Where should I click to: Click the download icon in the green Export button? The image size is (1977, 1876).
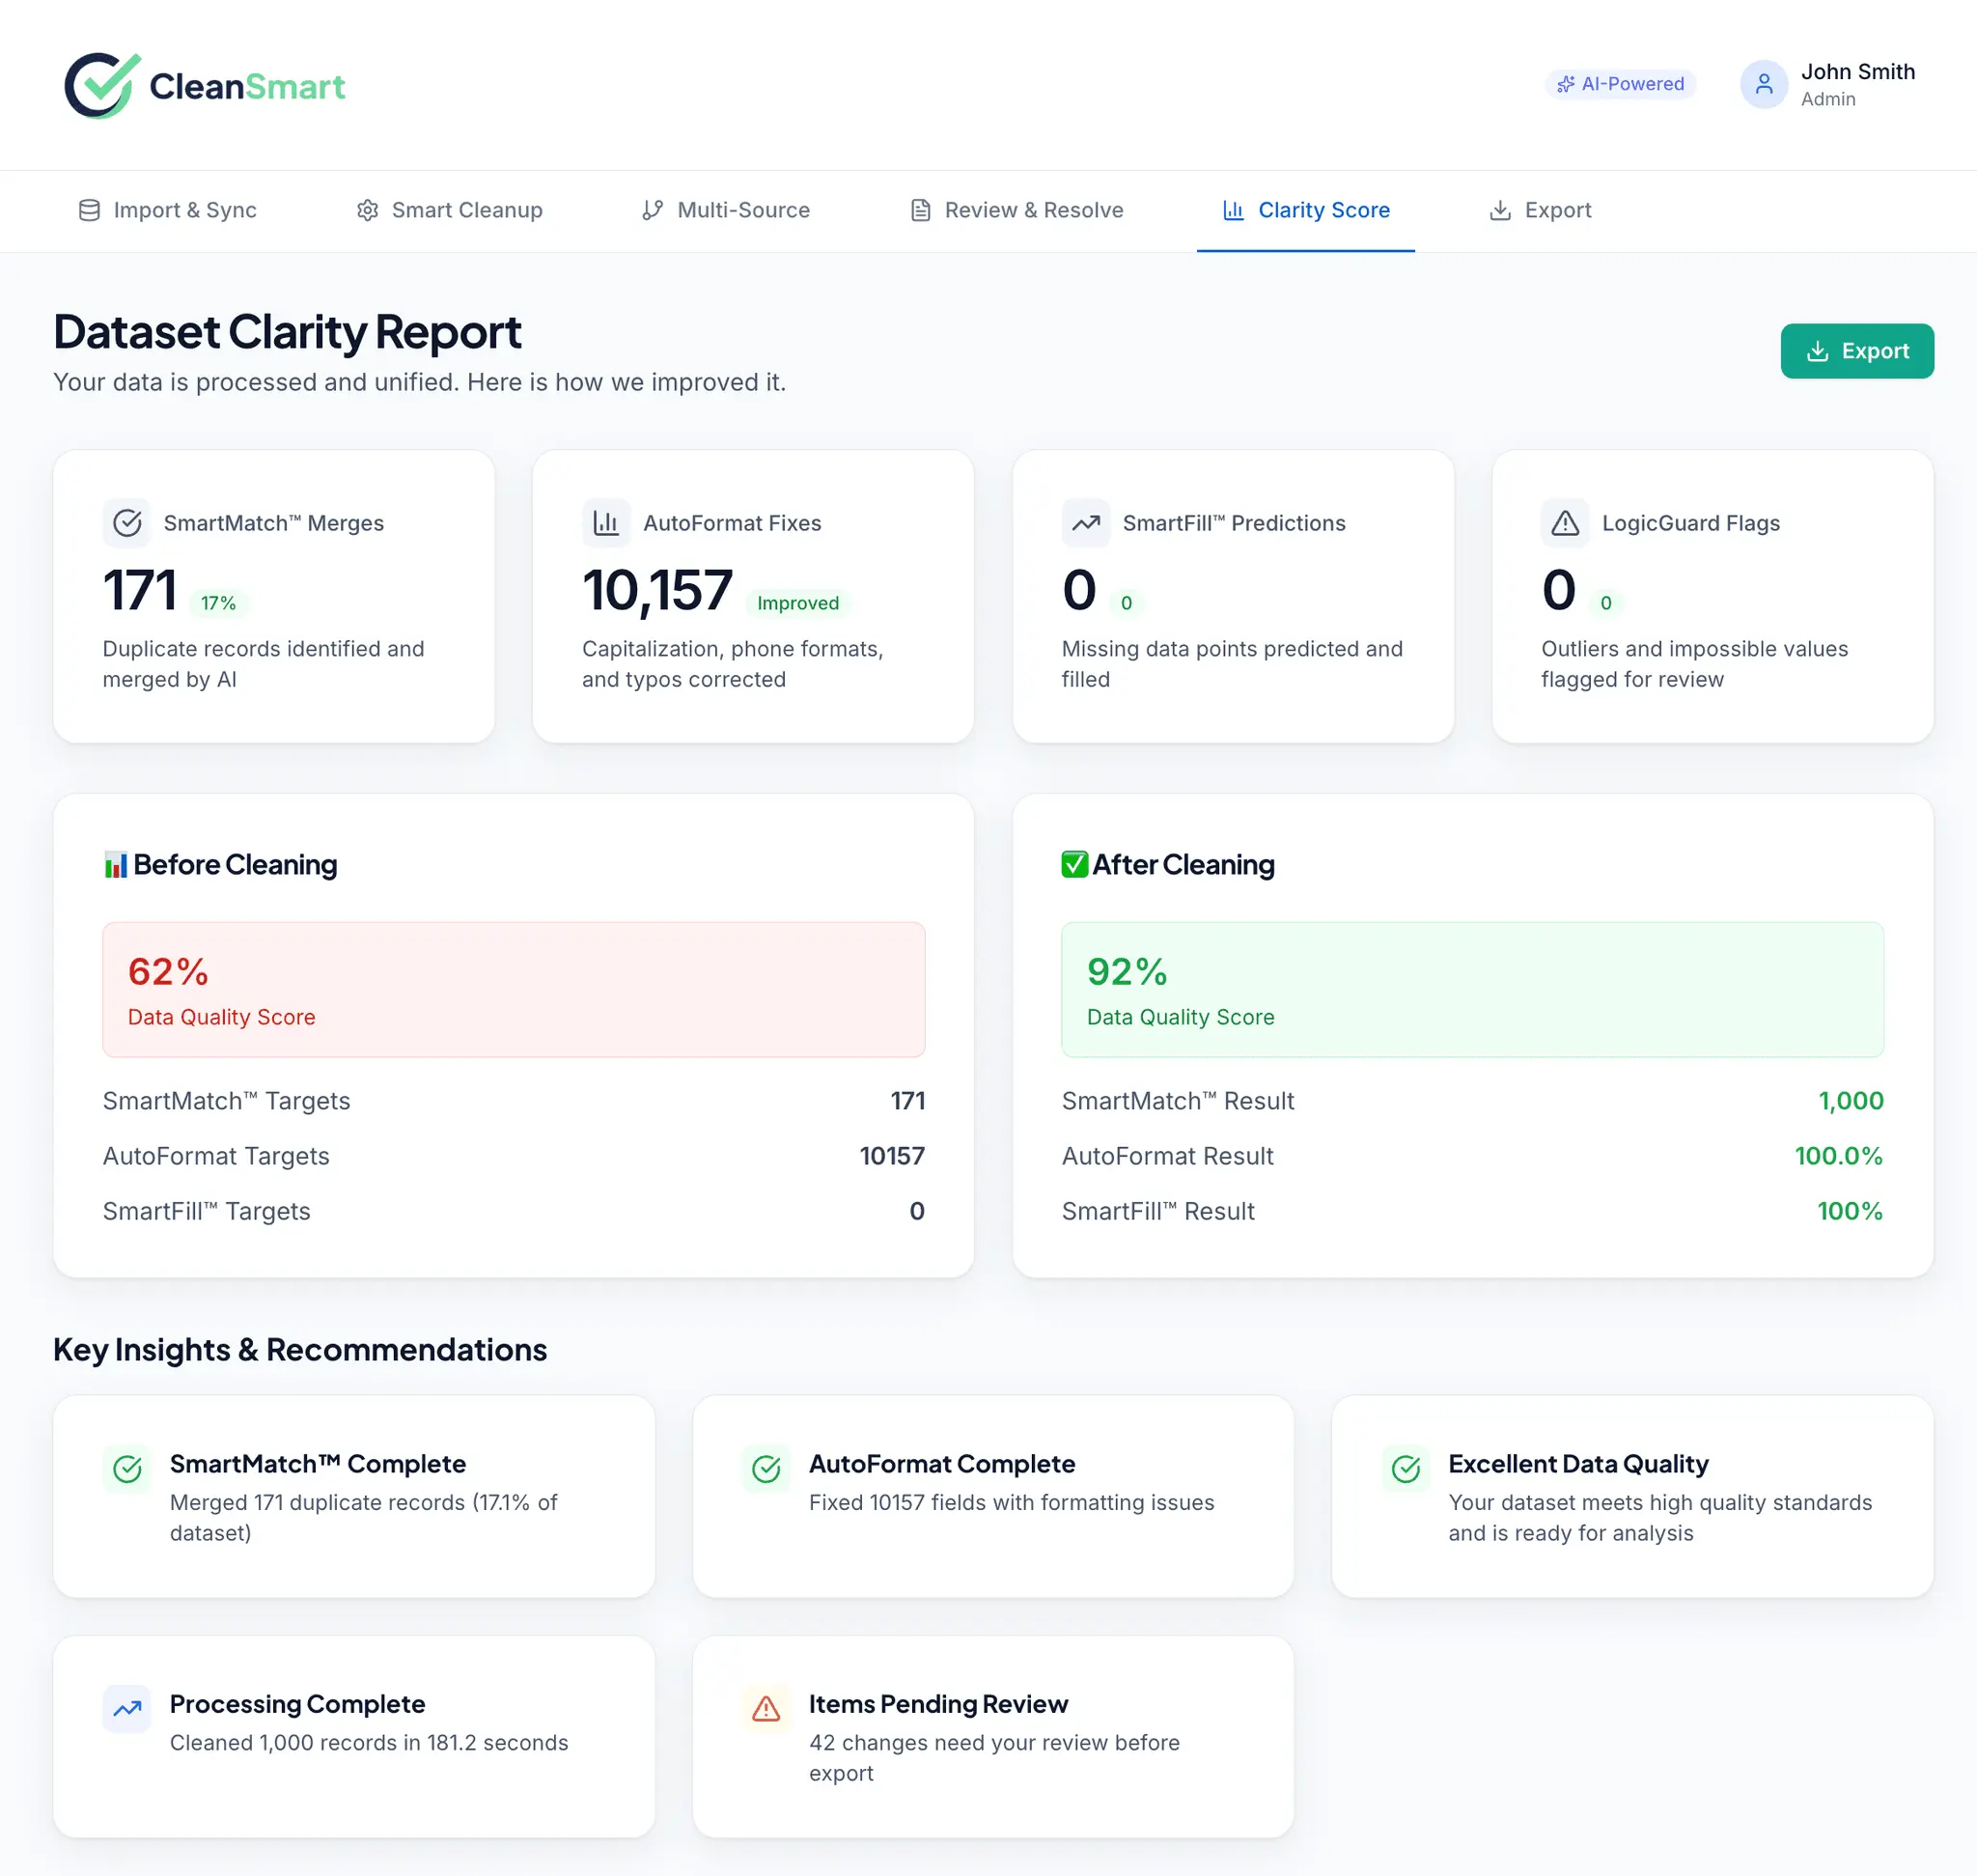click(x=1817, y=351)
